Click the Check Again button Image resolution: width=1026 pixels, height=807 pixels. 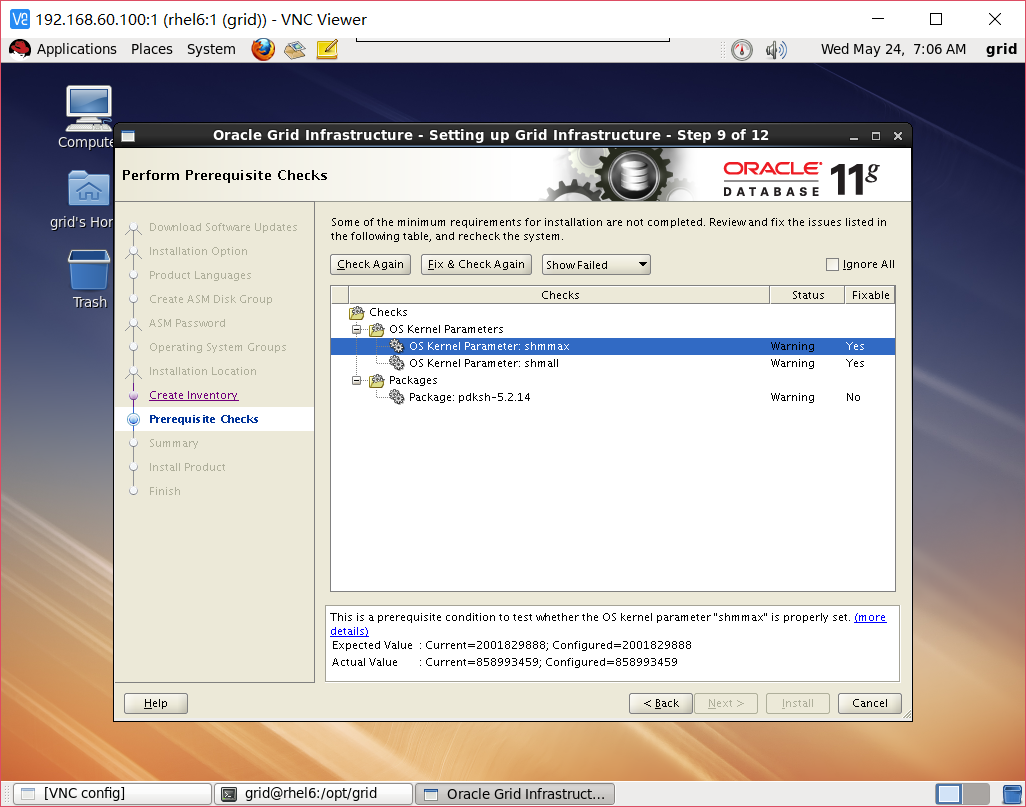(x=370, y=264)
